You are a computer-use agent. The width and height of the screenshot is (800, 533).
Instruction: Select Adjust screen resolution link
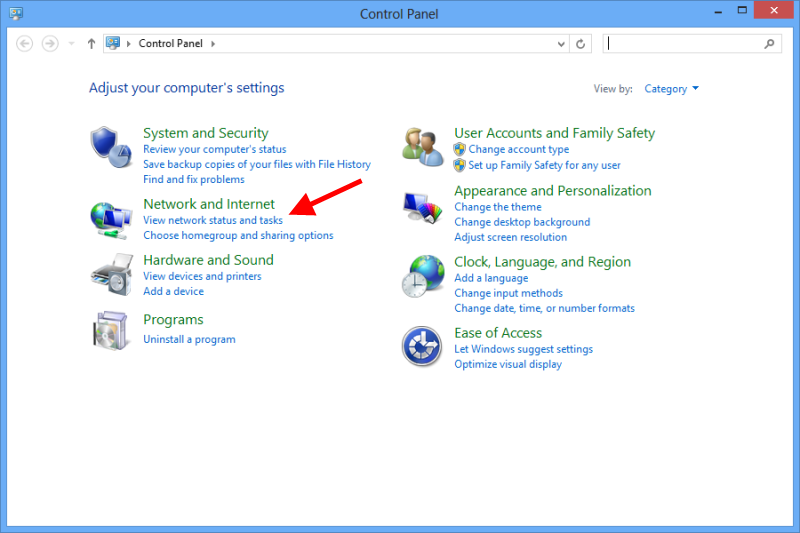[x=510, y=237]
